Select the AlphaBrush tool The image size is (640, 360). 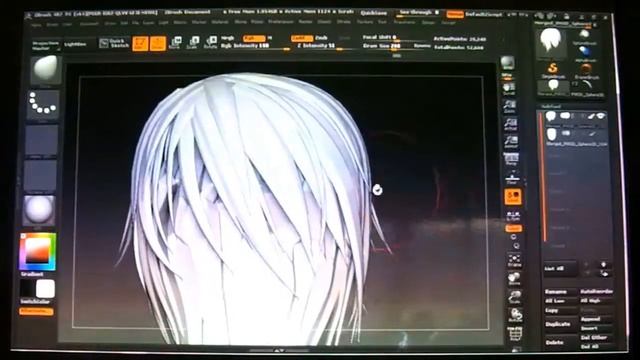tap(585, 53)
